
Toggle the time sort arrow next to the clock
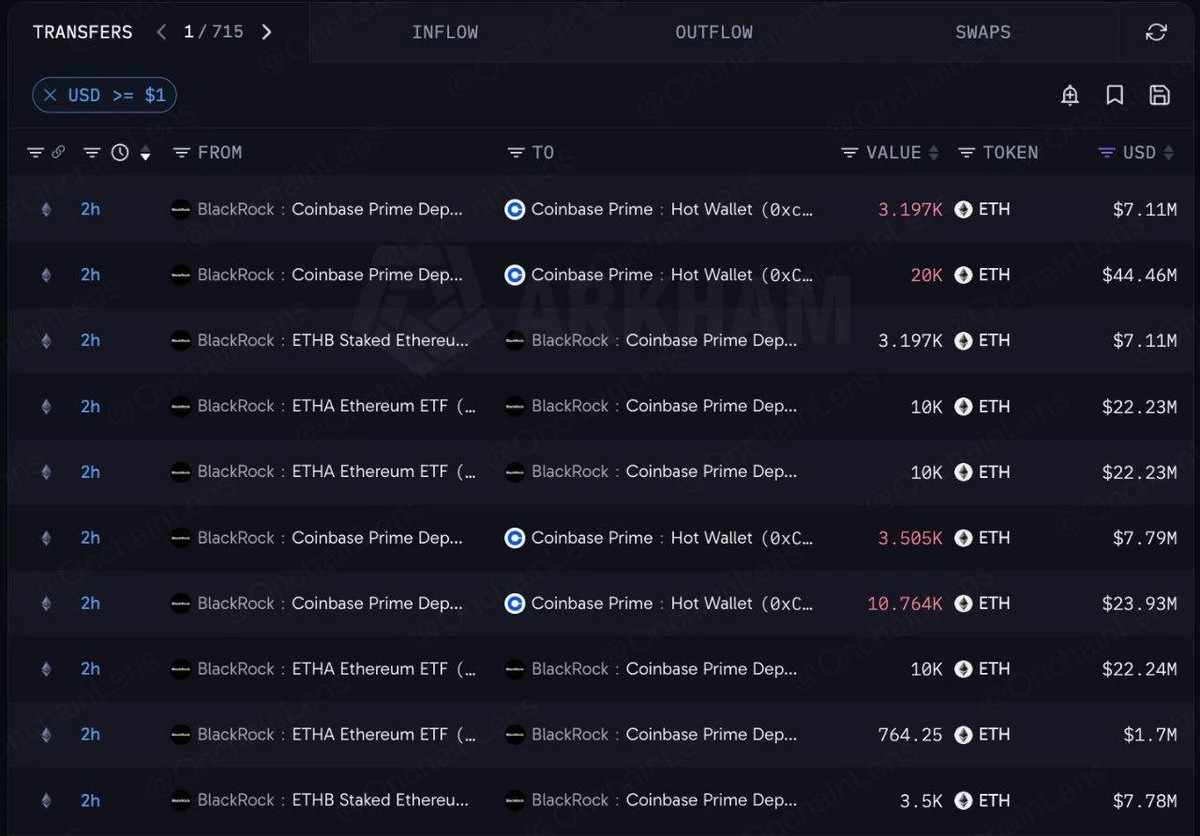(146, 154)
